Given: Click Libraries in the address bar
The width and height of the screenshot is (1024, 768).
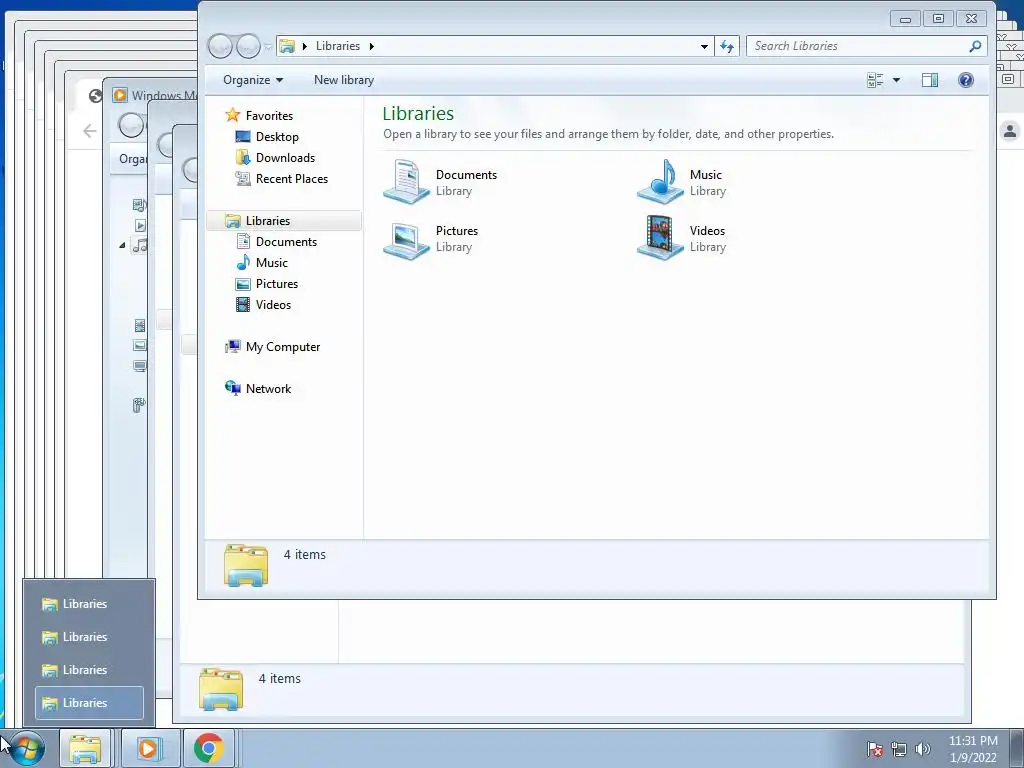Looking at the screenshot, I should [x=338, y=46].
